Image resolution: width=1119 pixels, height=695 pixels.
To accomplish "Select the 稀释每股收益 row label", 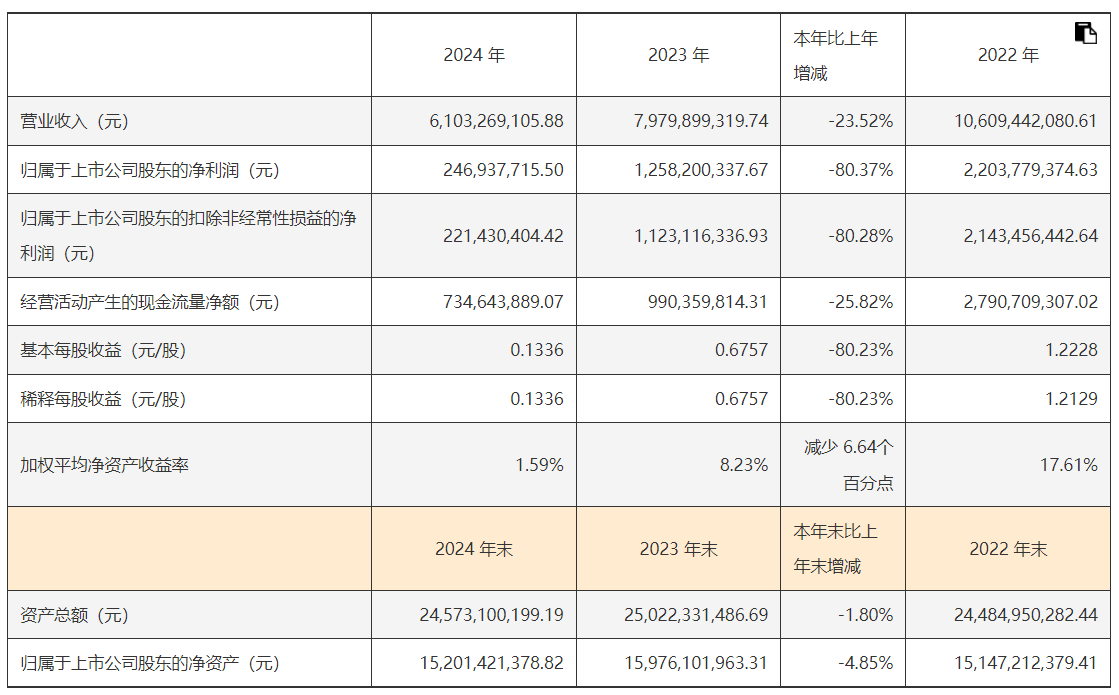I will pos(103,400).
